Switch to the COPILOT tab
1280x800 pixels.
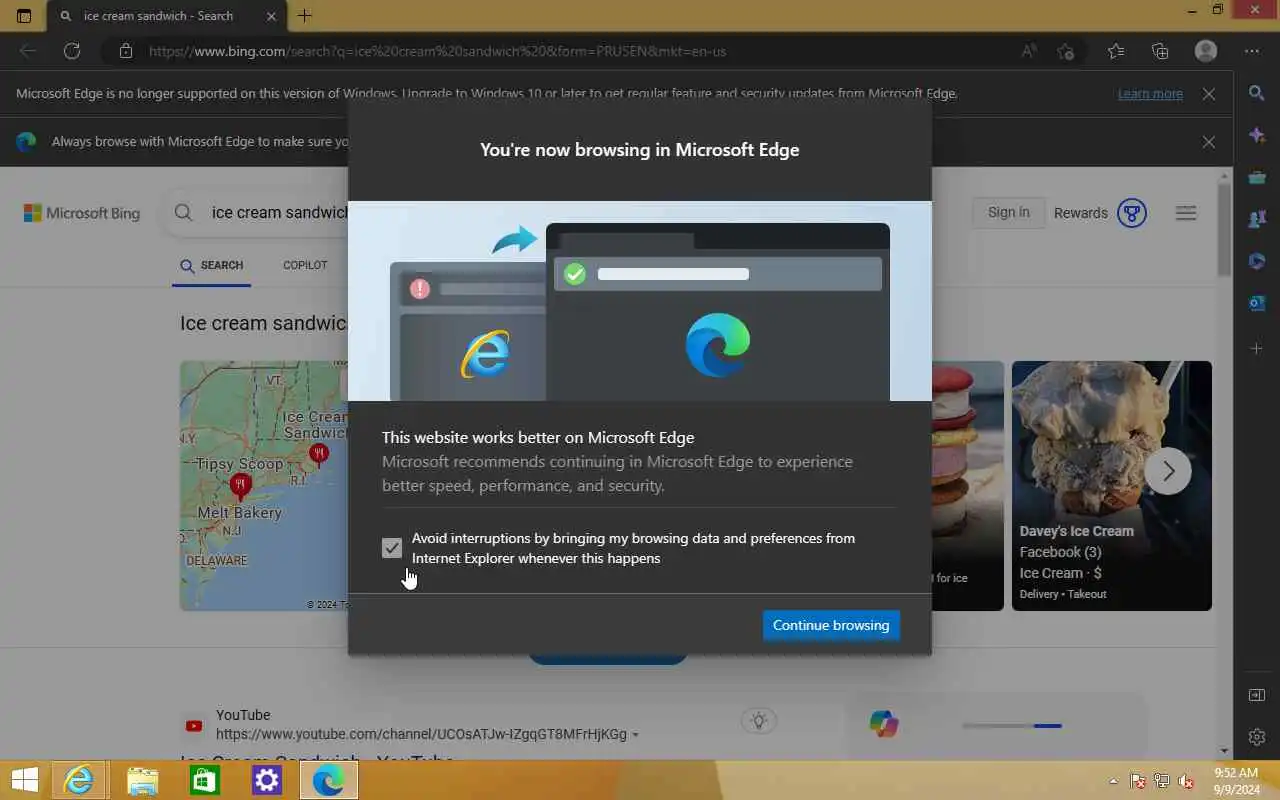(305, 265)
